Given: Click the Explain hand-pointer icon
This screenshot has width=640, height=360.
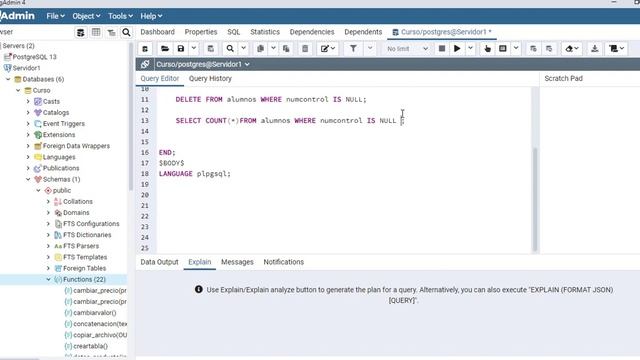Looking at the screenshot, I should click(x=487, y=49).
